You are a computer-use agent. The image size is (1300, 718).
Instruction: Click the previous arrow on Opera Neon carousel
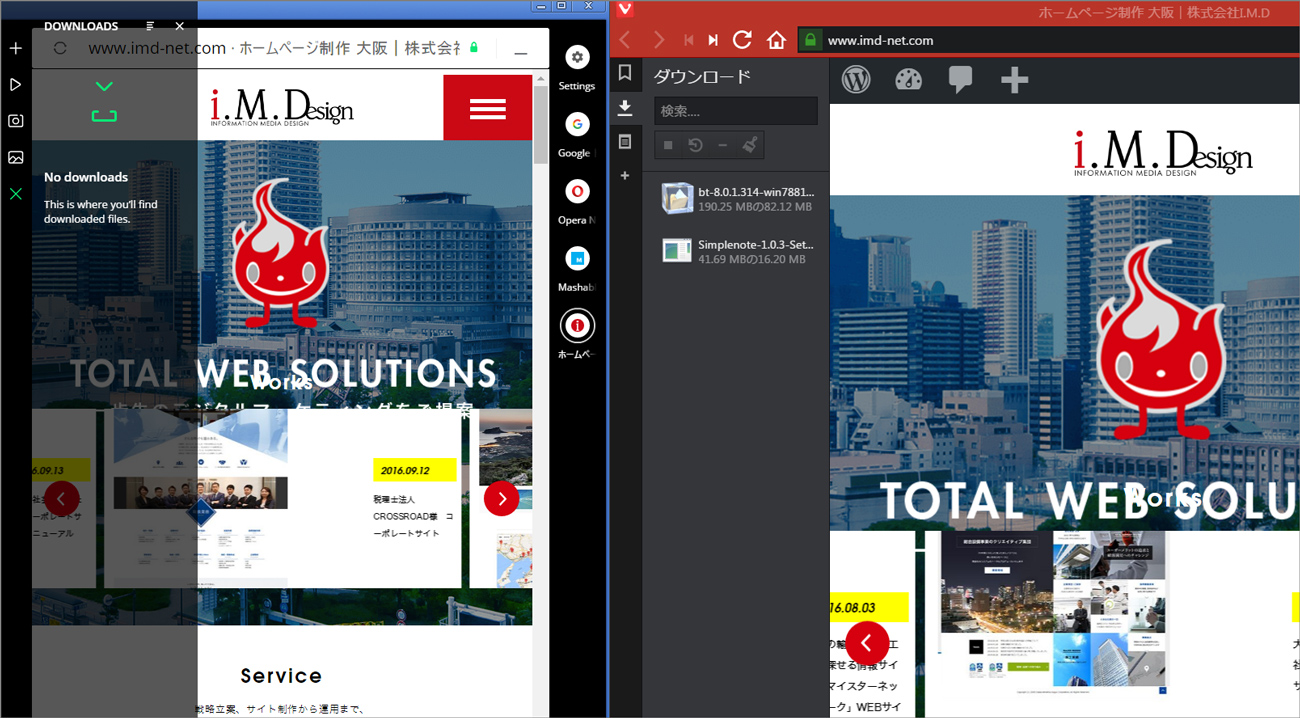(x=62, y=498)
